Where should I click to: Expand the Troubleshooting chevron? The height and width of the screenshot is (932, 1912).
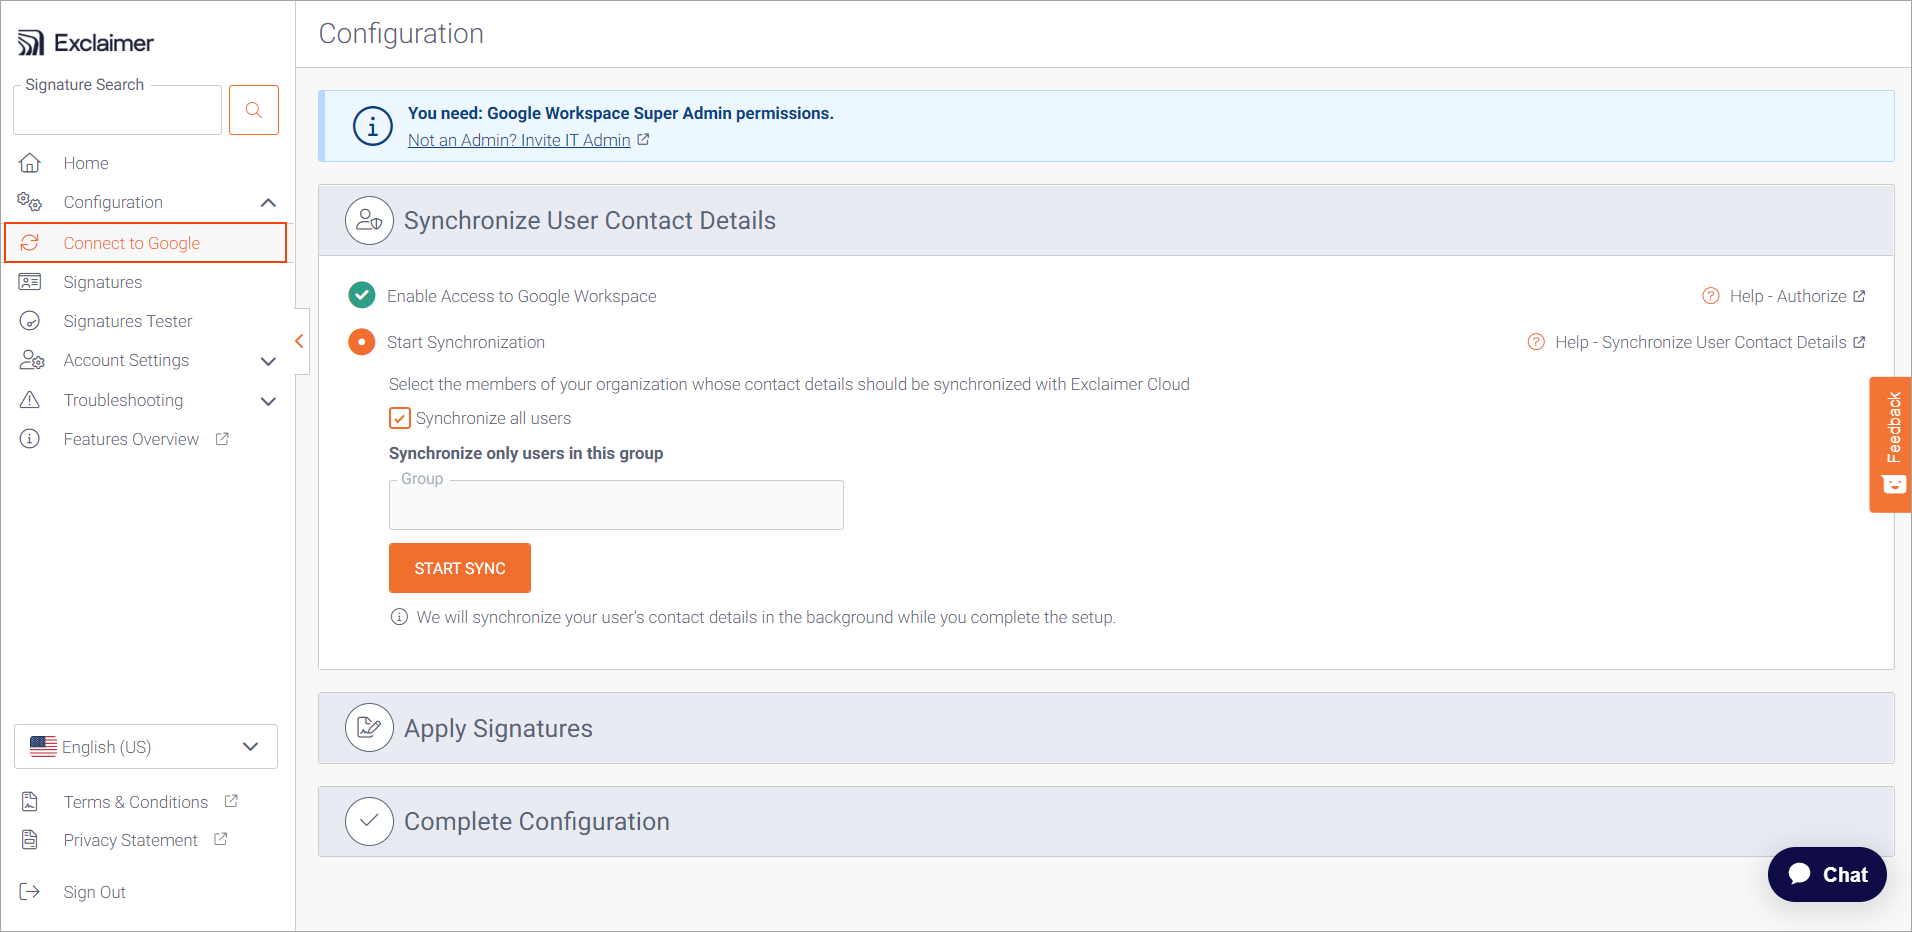[268, 401]
